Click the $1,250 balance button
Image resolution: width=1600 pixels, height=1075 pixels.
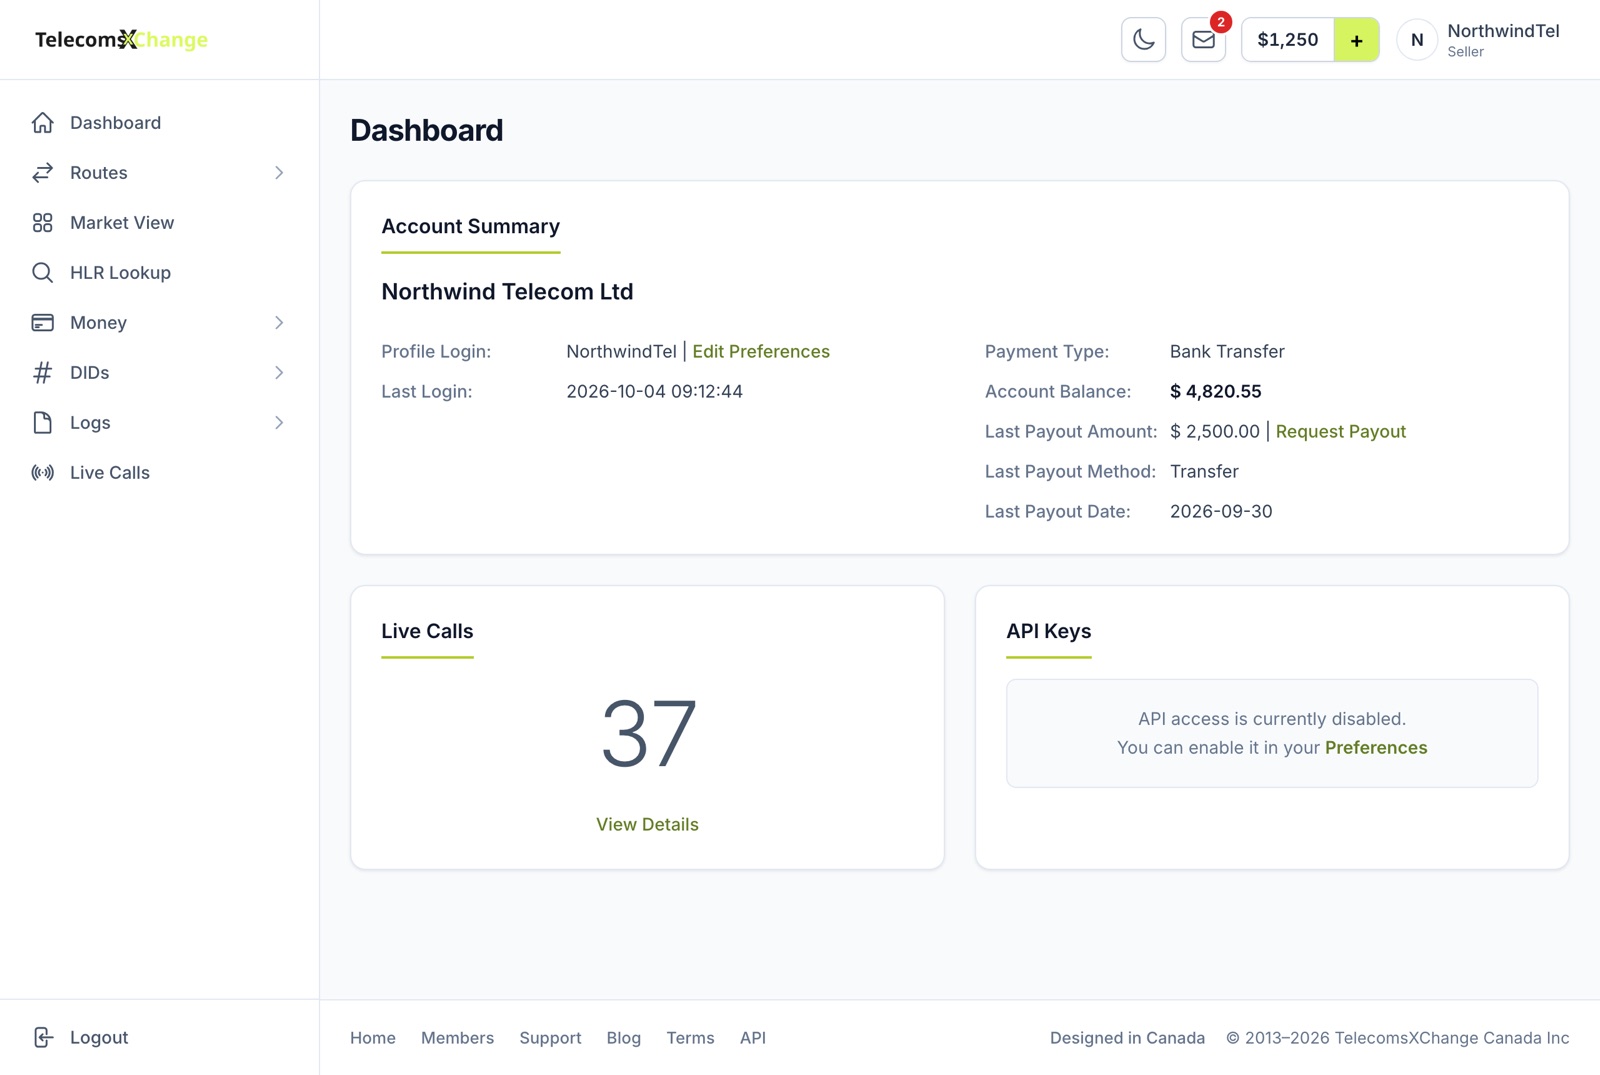pos(1288,40)
